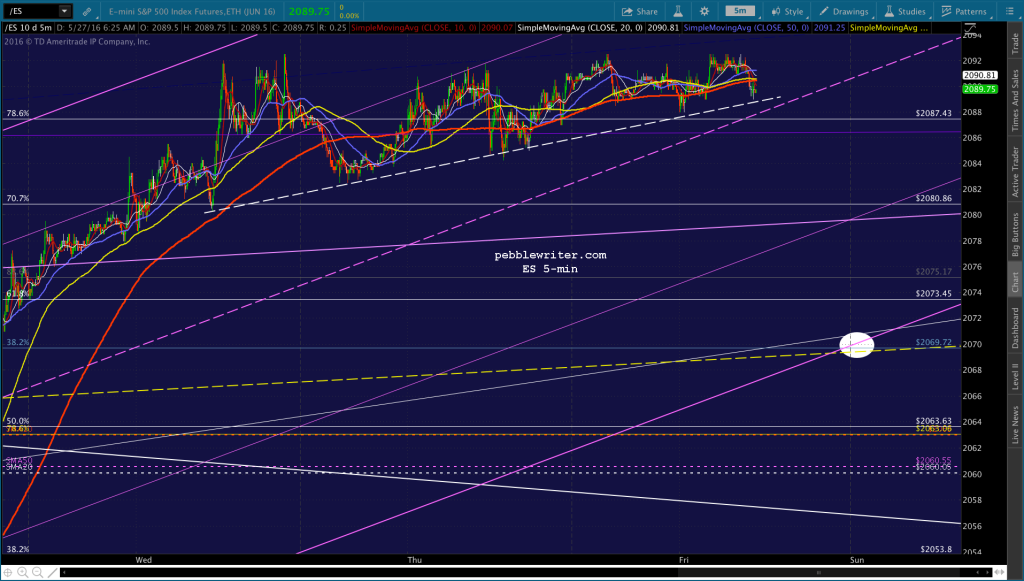Open the Trade side tab
The height and width of the screenshot is (581, 1024).
click(1016, 44)
